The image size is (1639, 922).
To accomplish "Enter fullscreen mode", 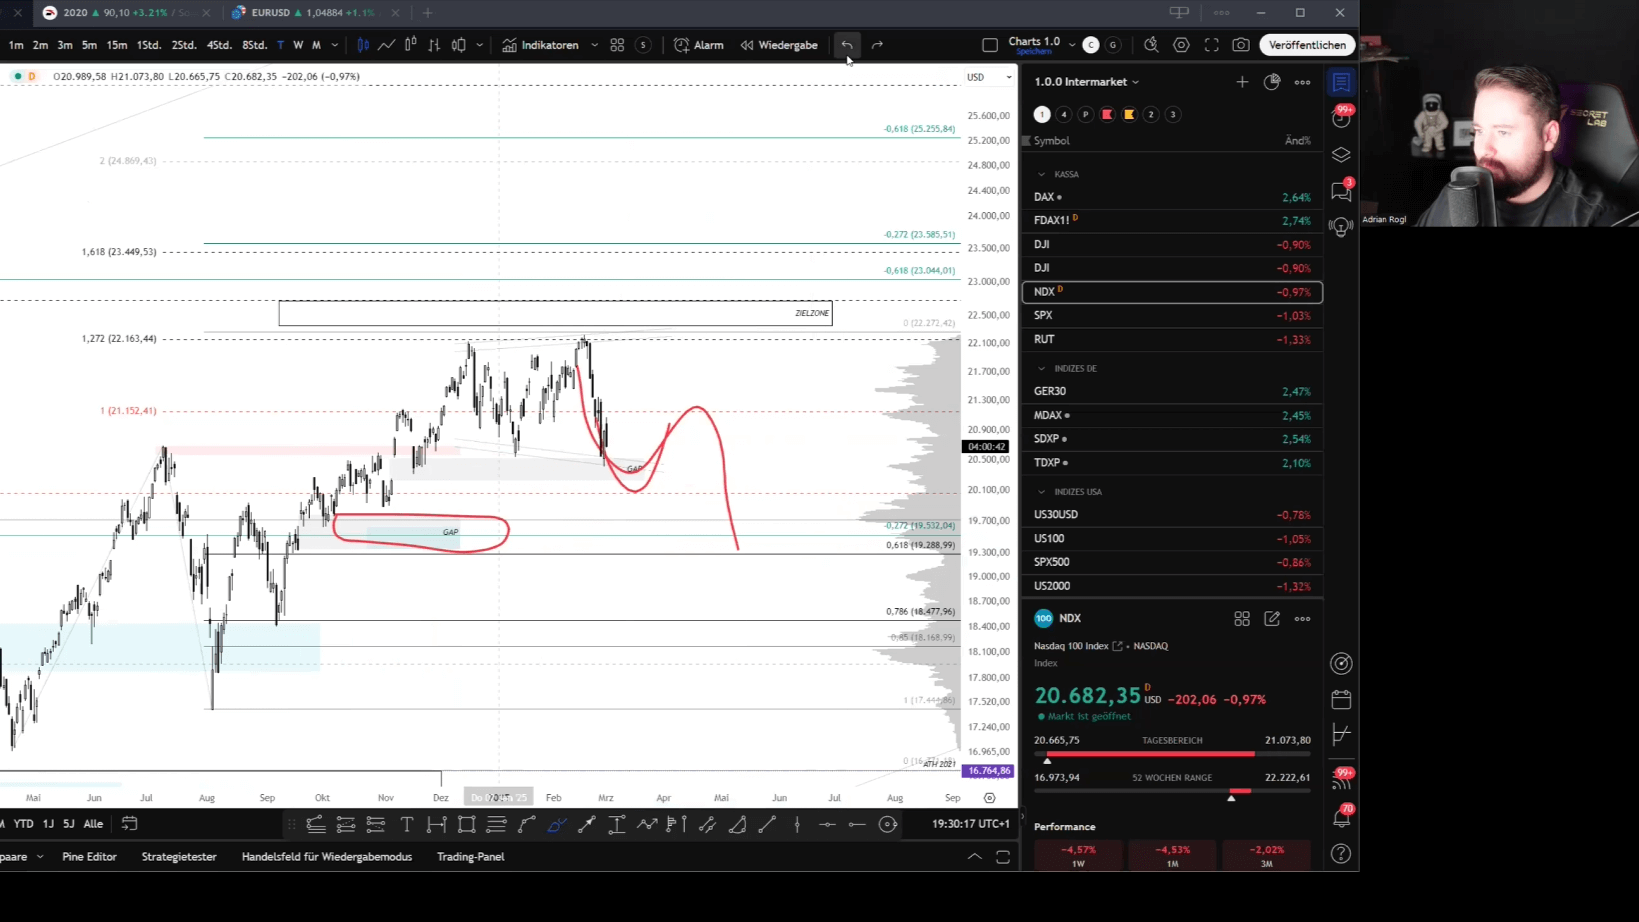I will coord(1211,45).
